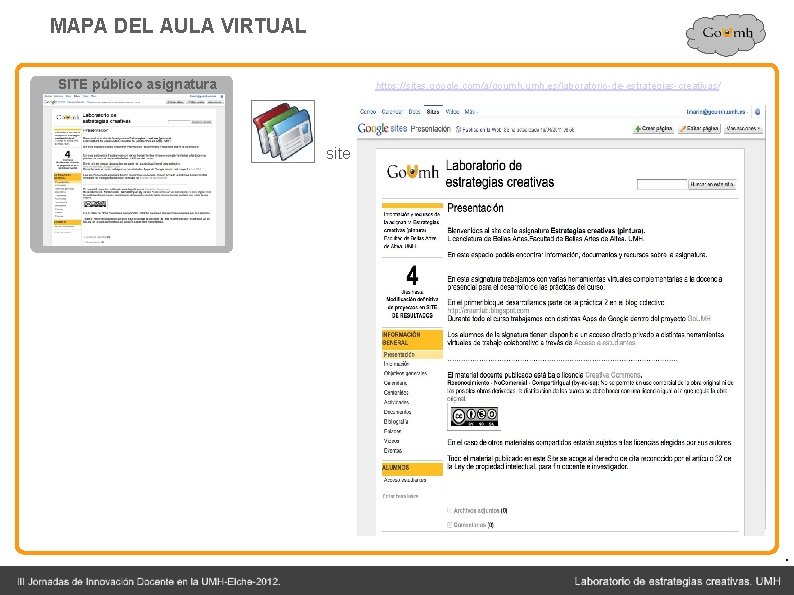The width and height of the screenshot is (794, 595).
Task: Click the footer 'Laboratorio de estrategias creativas. UMH' text
Action: [x=677, y=581]
